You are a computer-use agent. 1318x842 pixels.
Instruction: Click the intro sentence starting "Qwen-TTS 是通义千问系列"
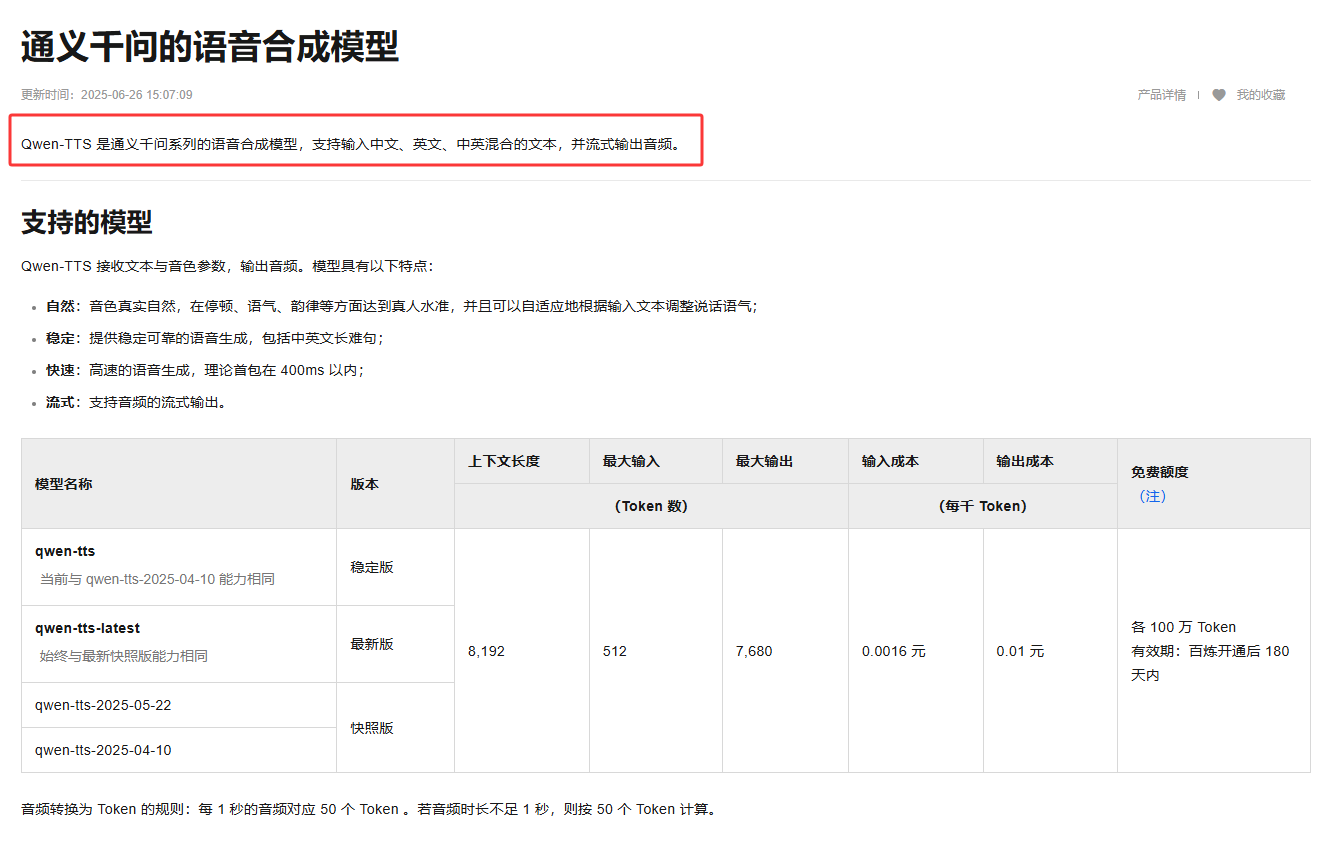pyautogui.click(x=350, y=144)
